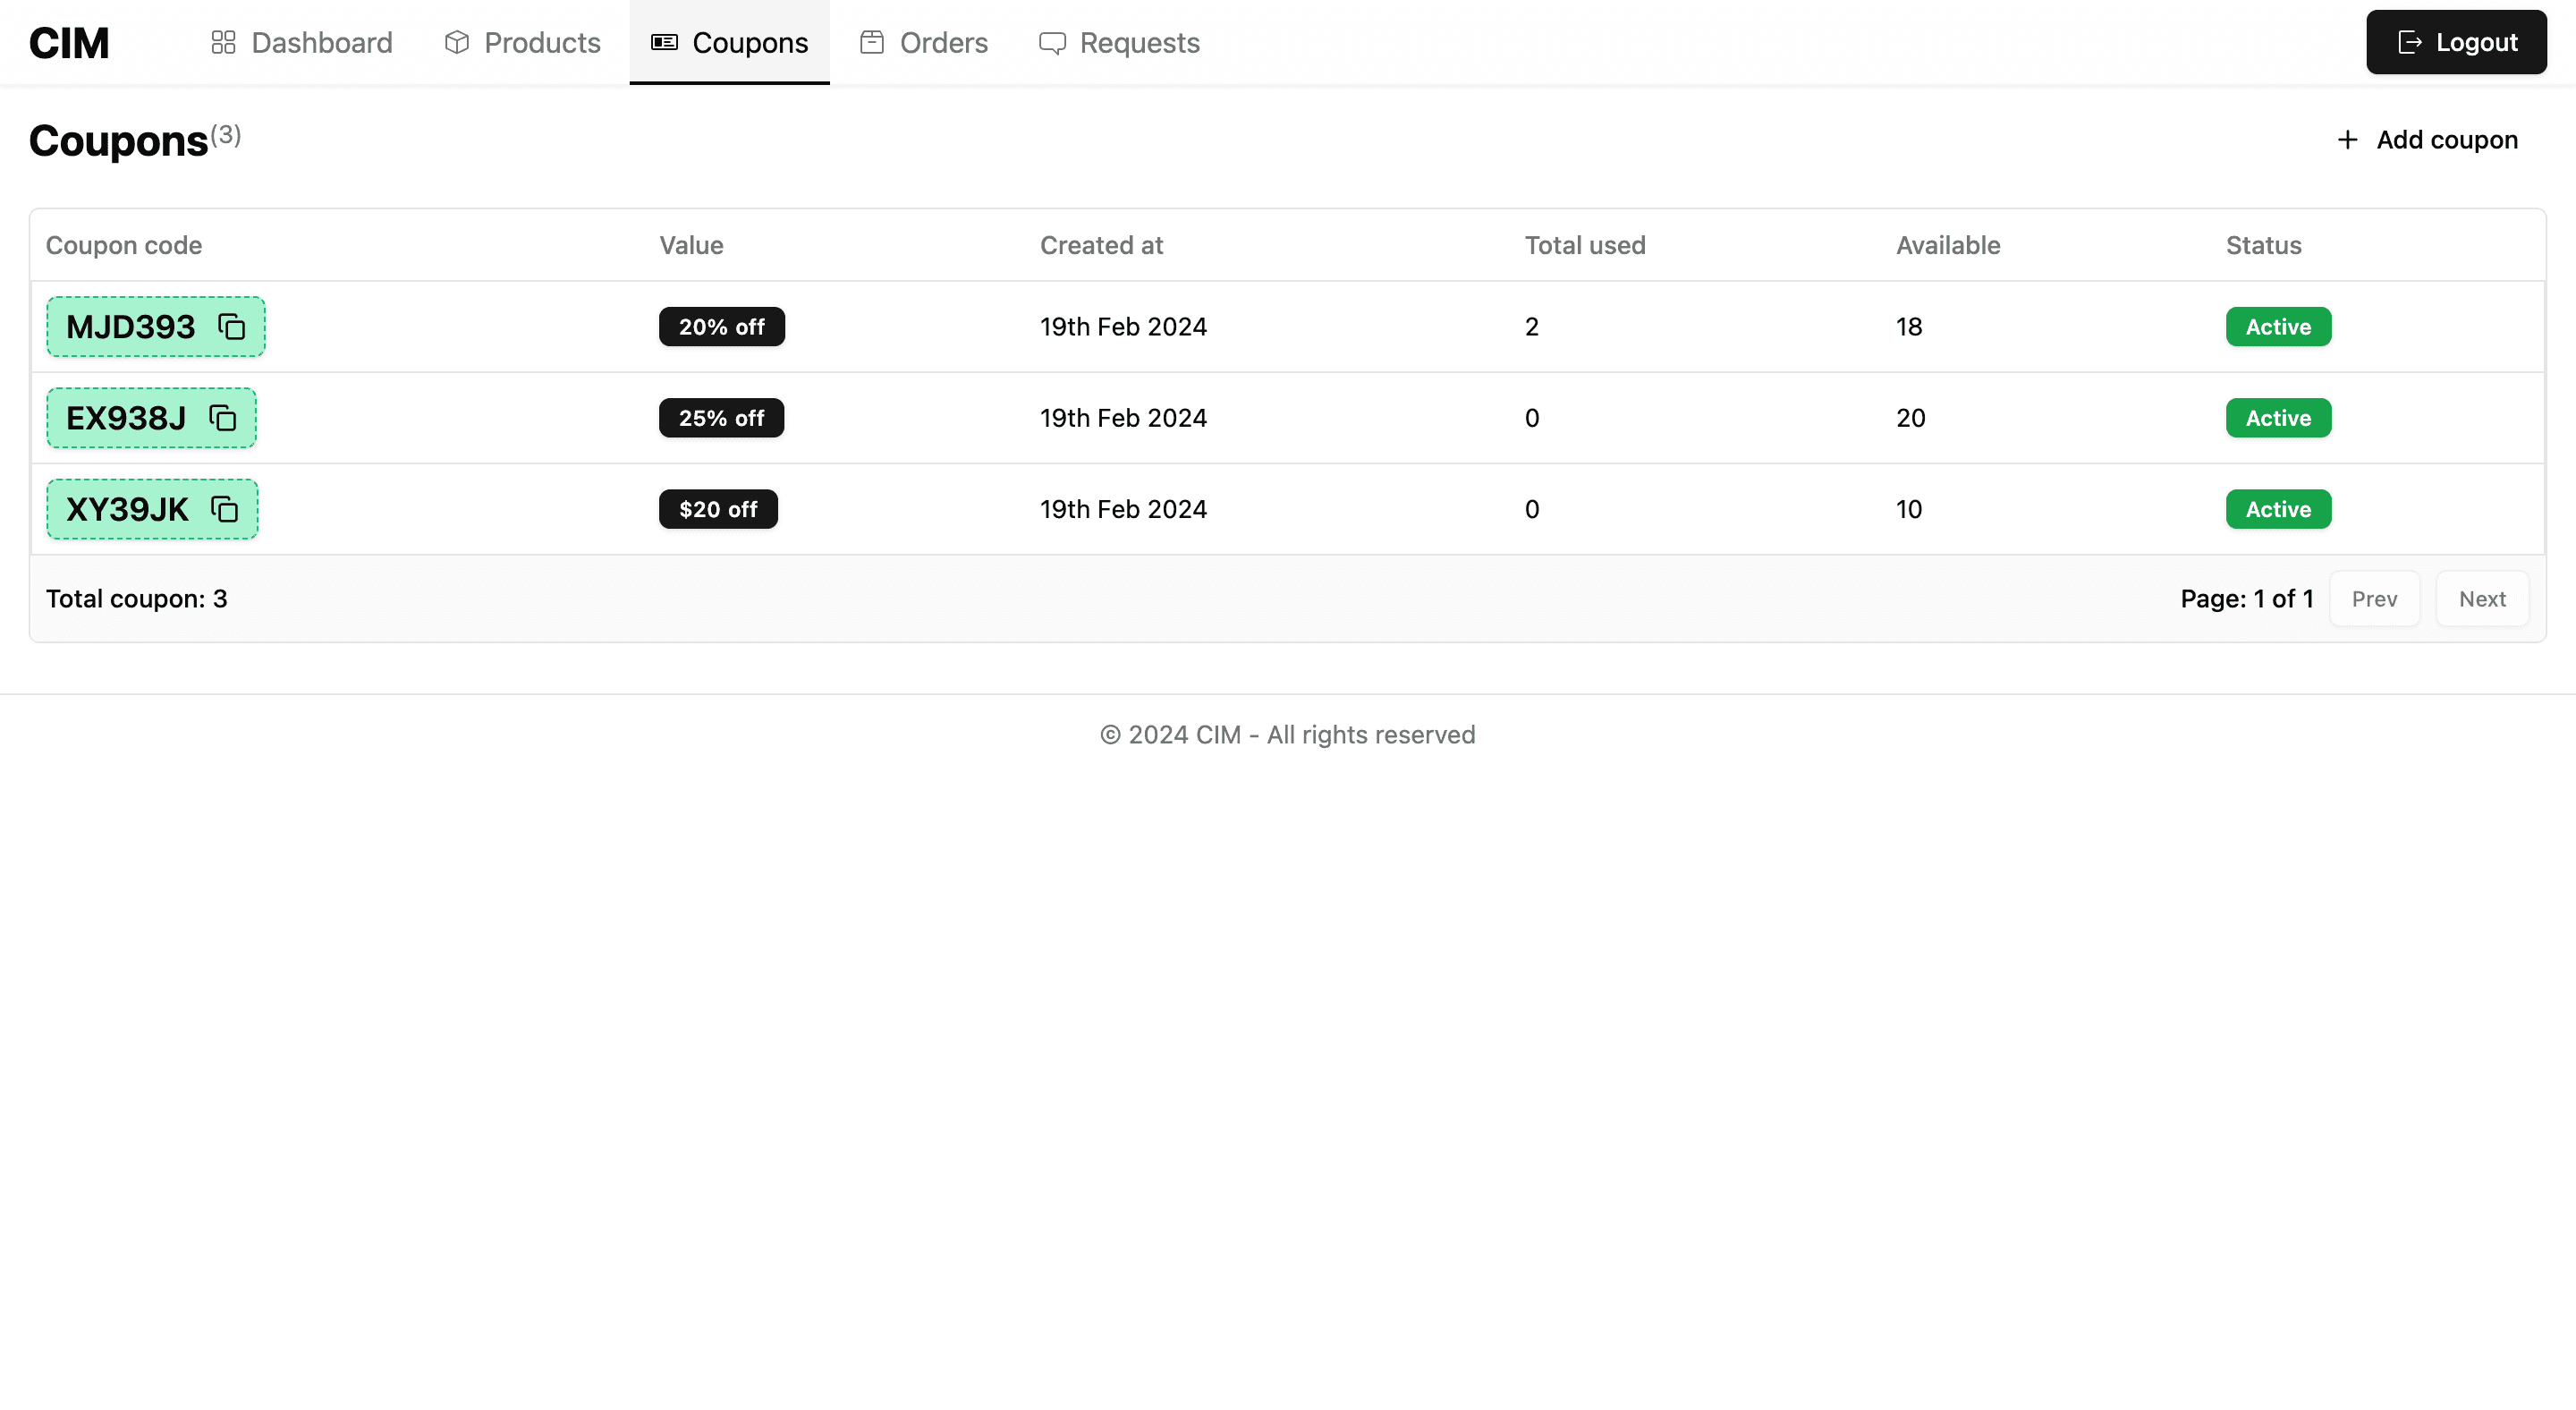Open the Requests tab
Screen dimensions: 2576x1410
1119,43
